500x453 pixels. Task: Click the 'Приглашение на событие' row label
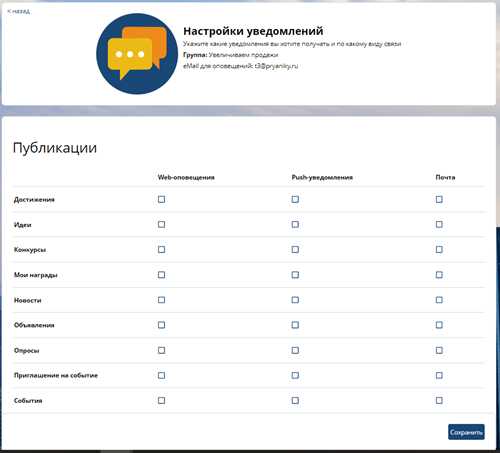coord(56,376)
